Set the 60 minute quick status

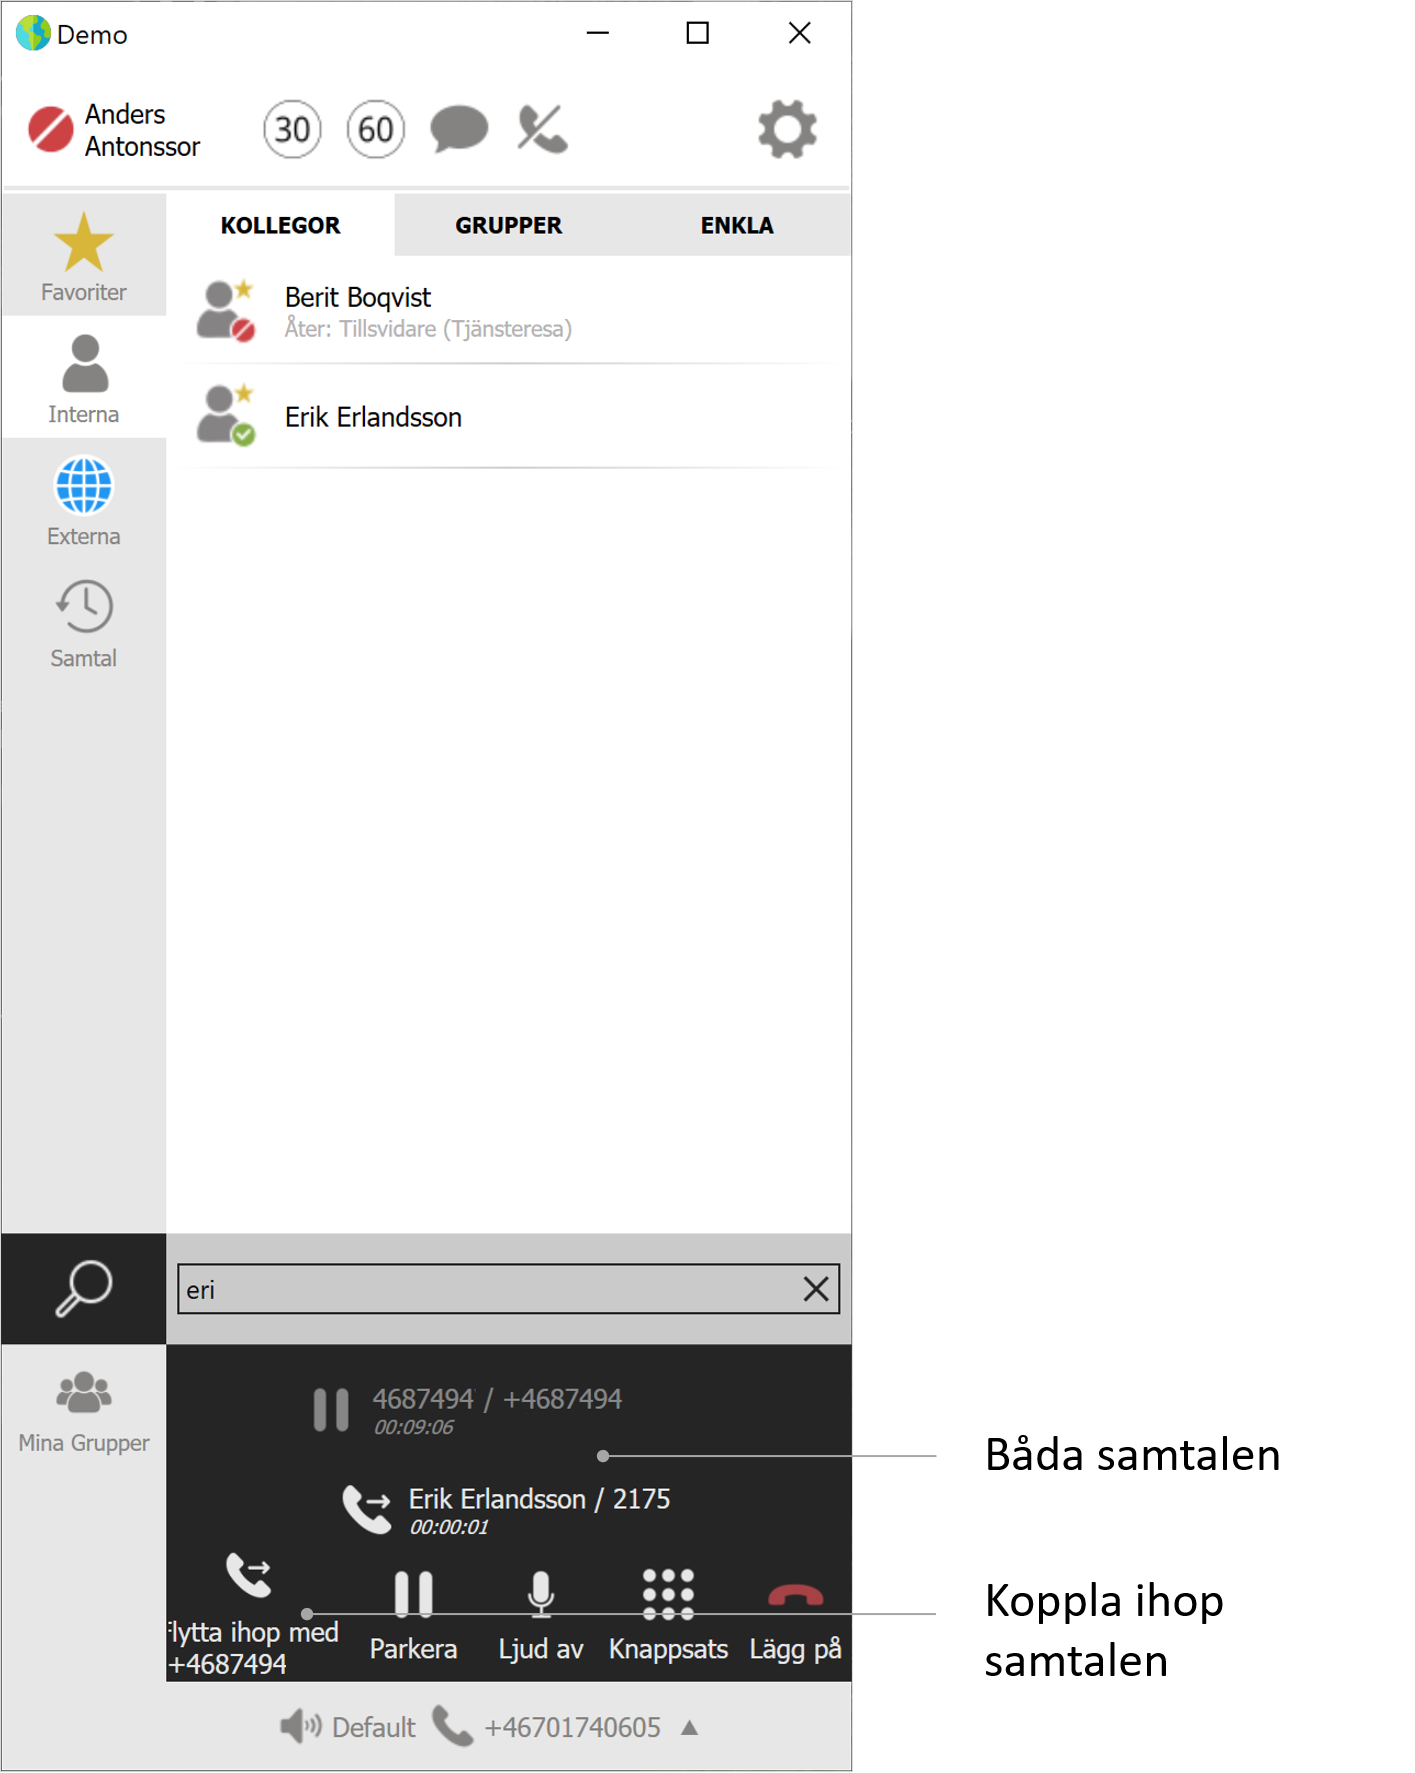[375, 129]
